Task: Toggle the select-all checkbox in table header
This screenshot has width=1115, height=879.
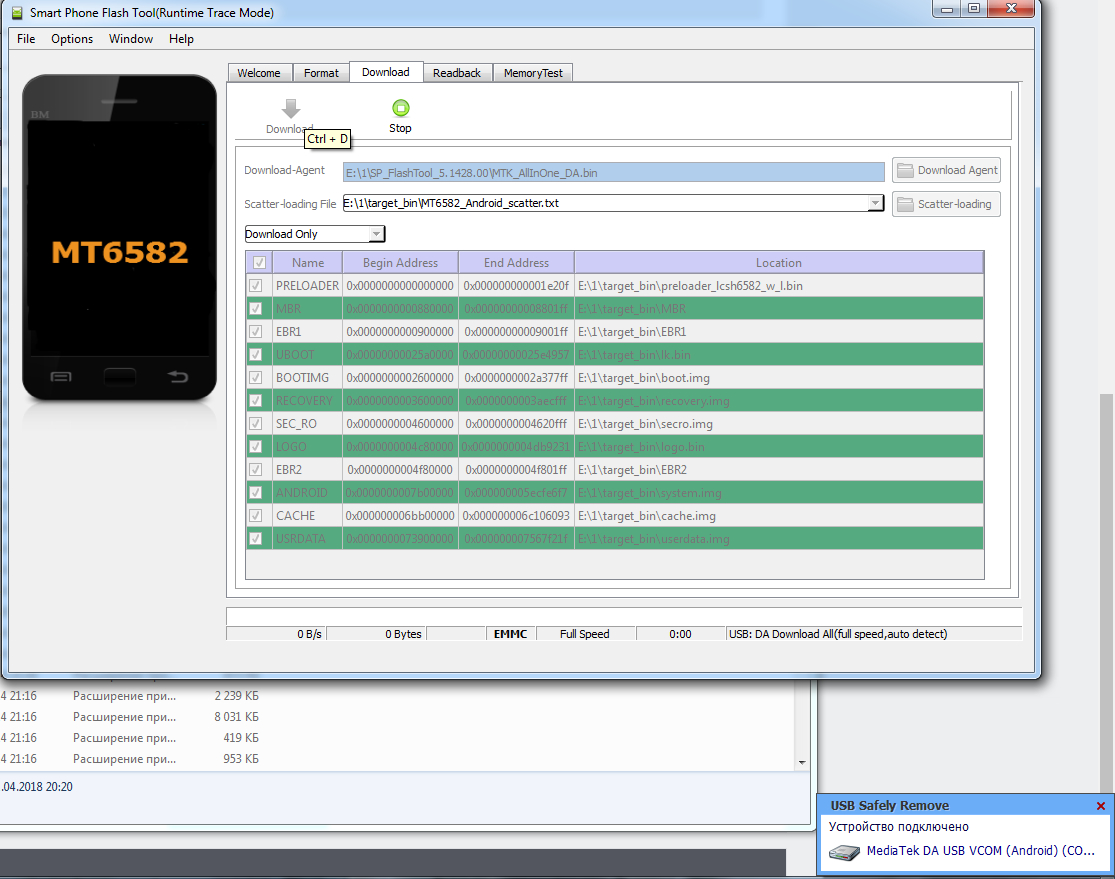Action: point(259,263)
